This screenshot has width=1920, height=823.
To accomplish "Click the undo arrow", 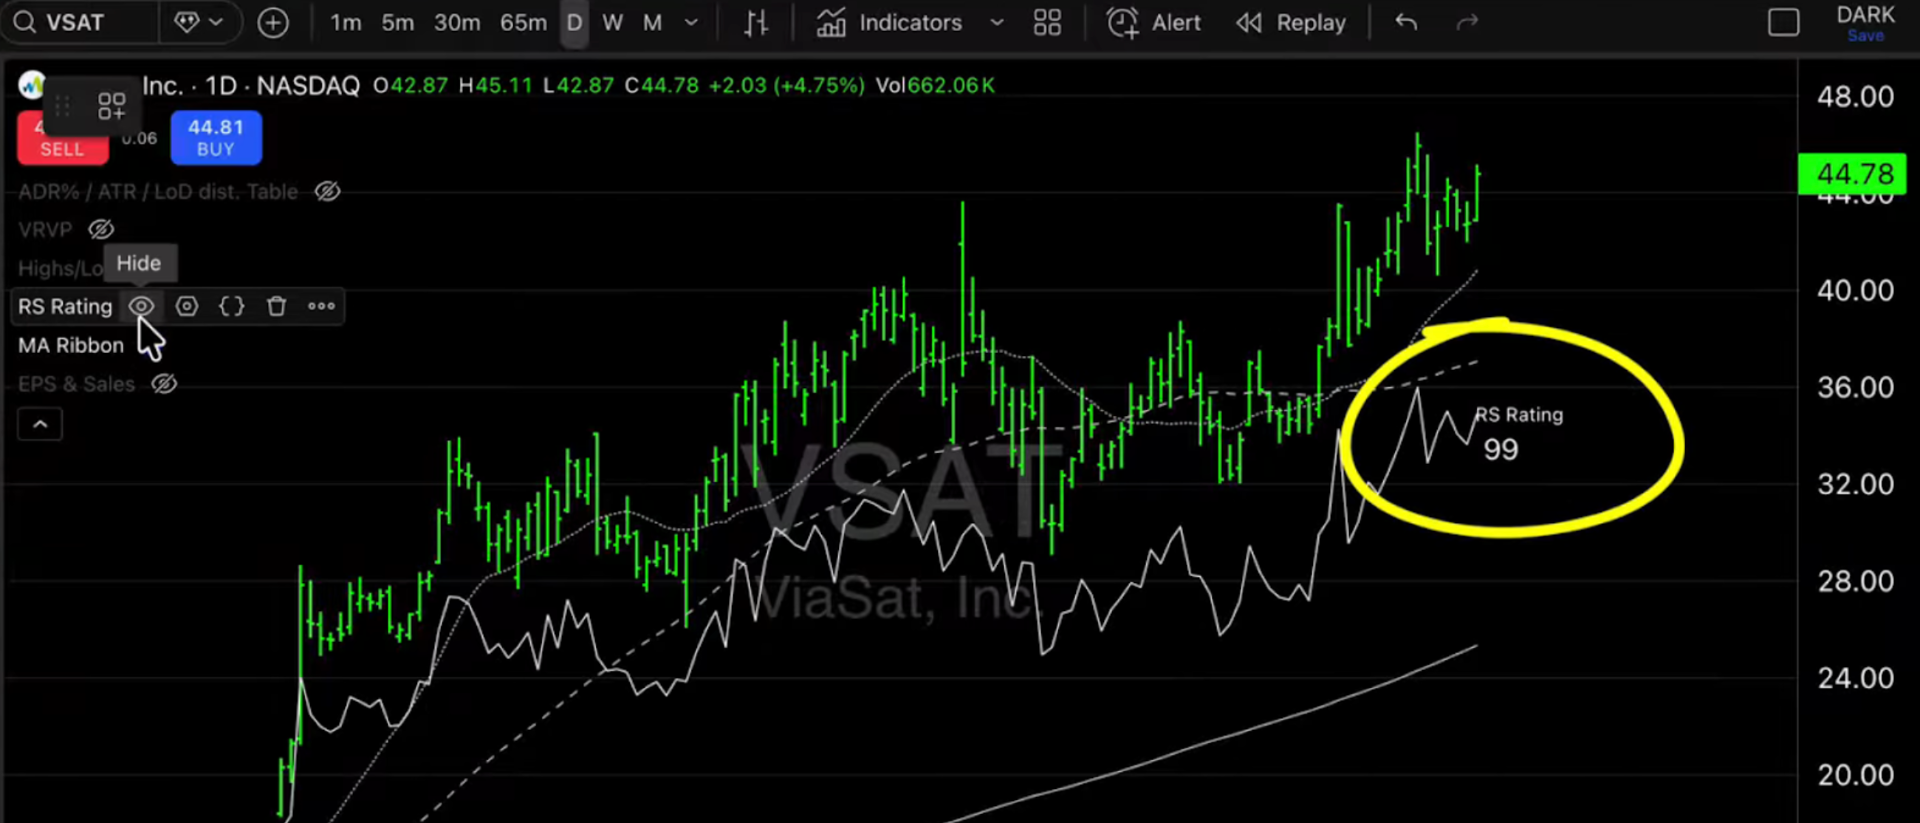I will point(1406,22).
